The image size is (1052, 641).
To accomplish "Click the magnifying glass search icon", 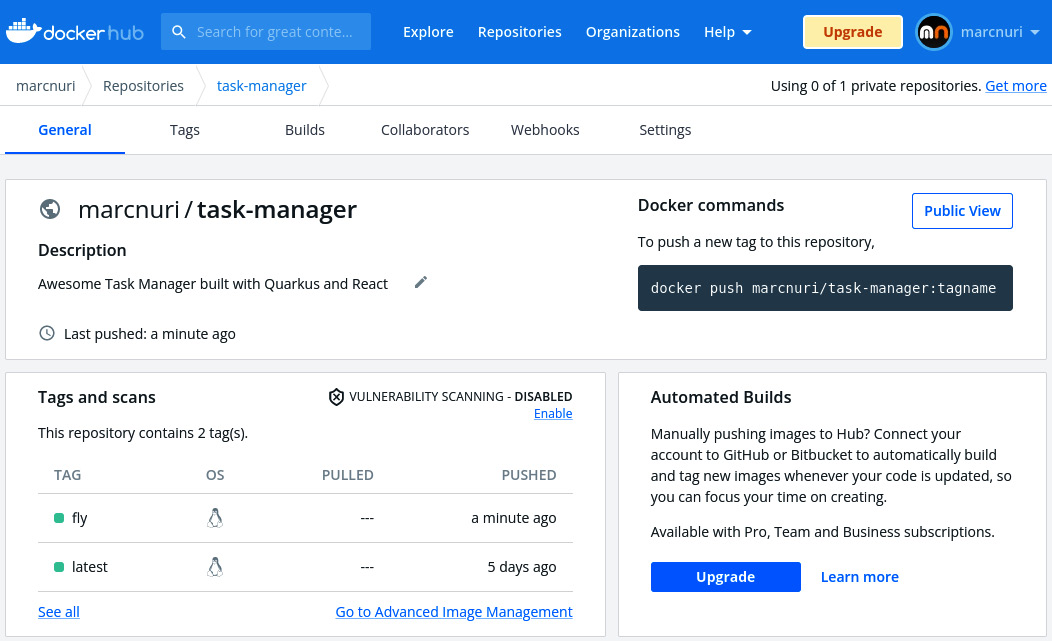I will point(179,31).
